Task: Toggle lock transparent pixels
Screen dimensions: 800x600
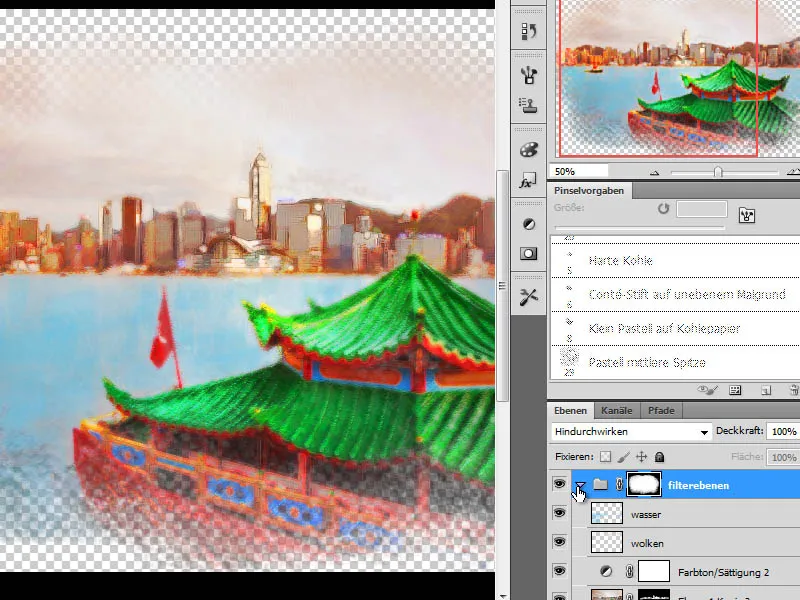Action: (605, 457)
